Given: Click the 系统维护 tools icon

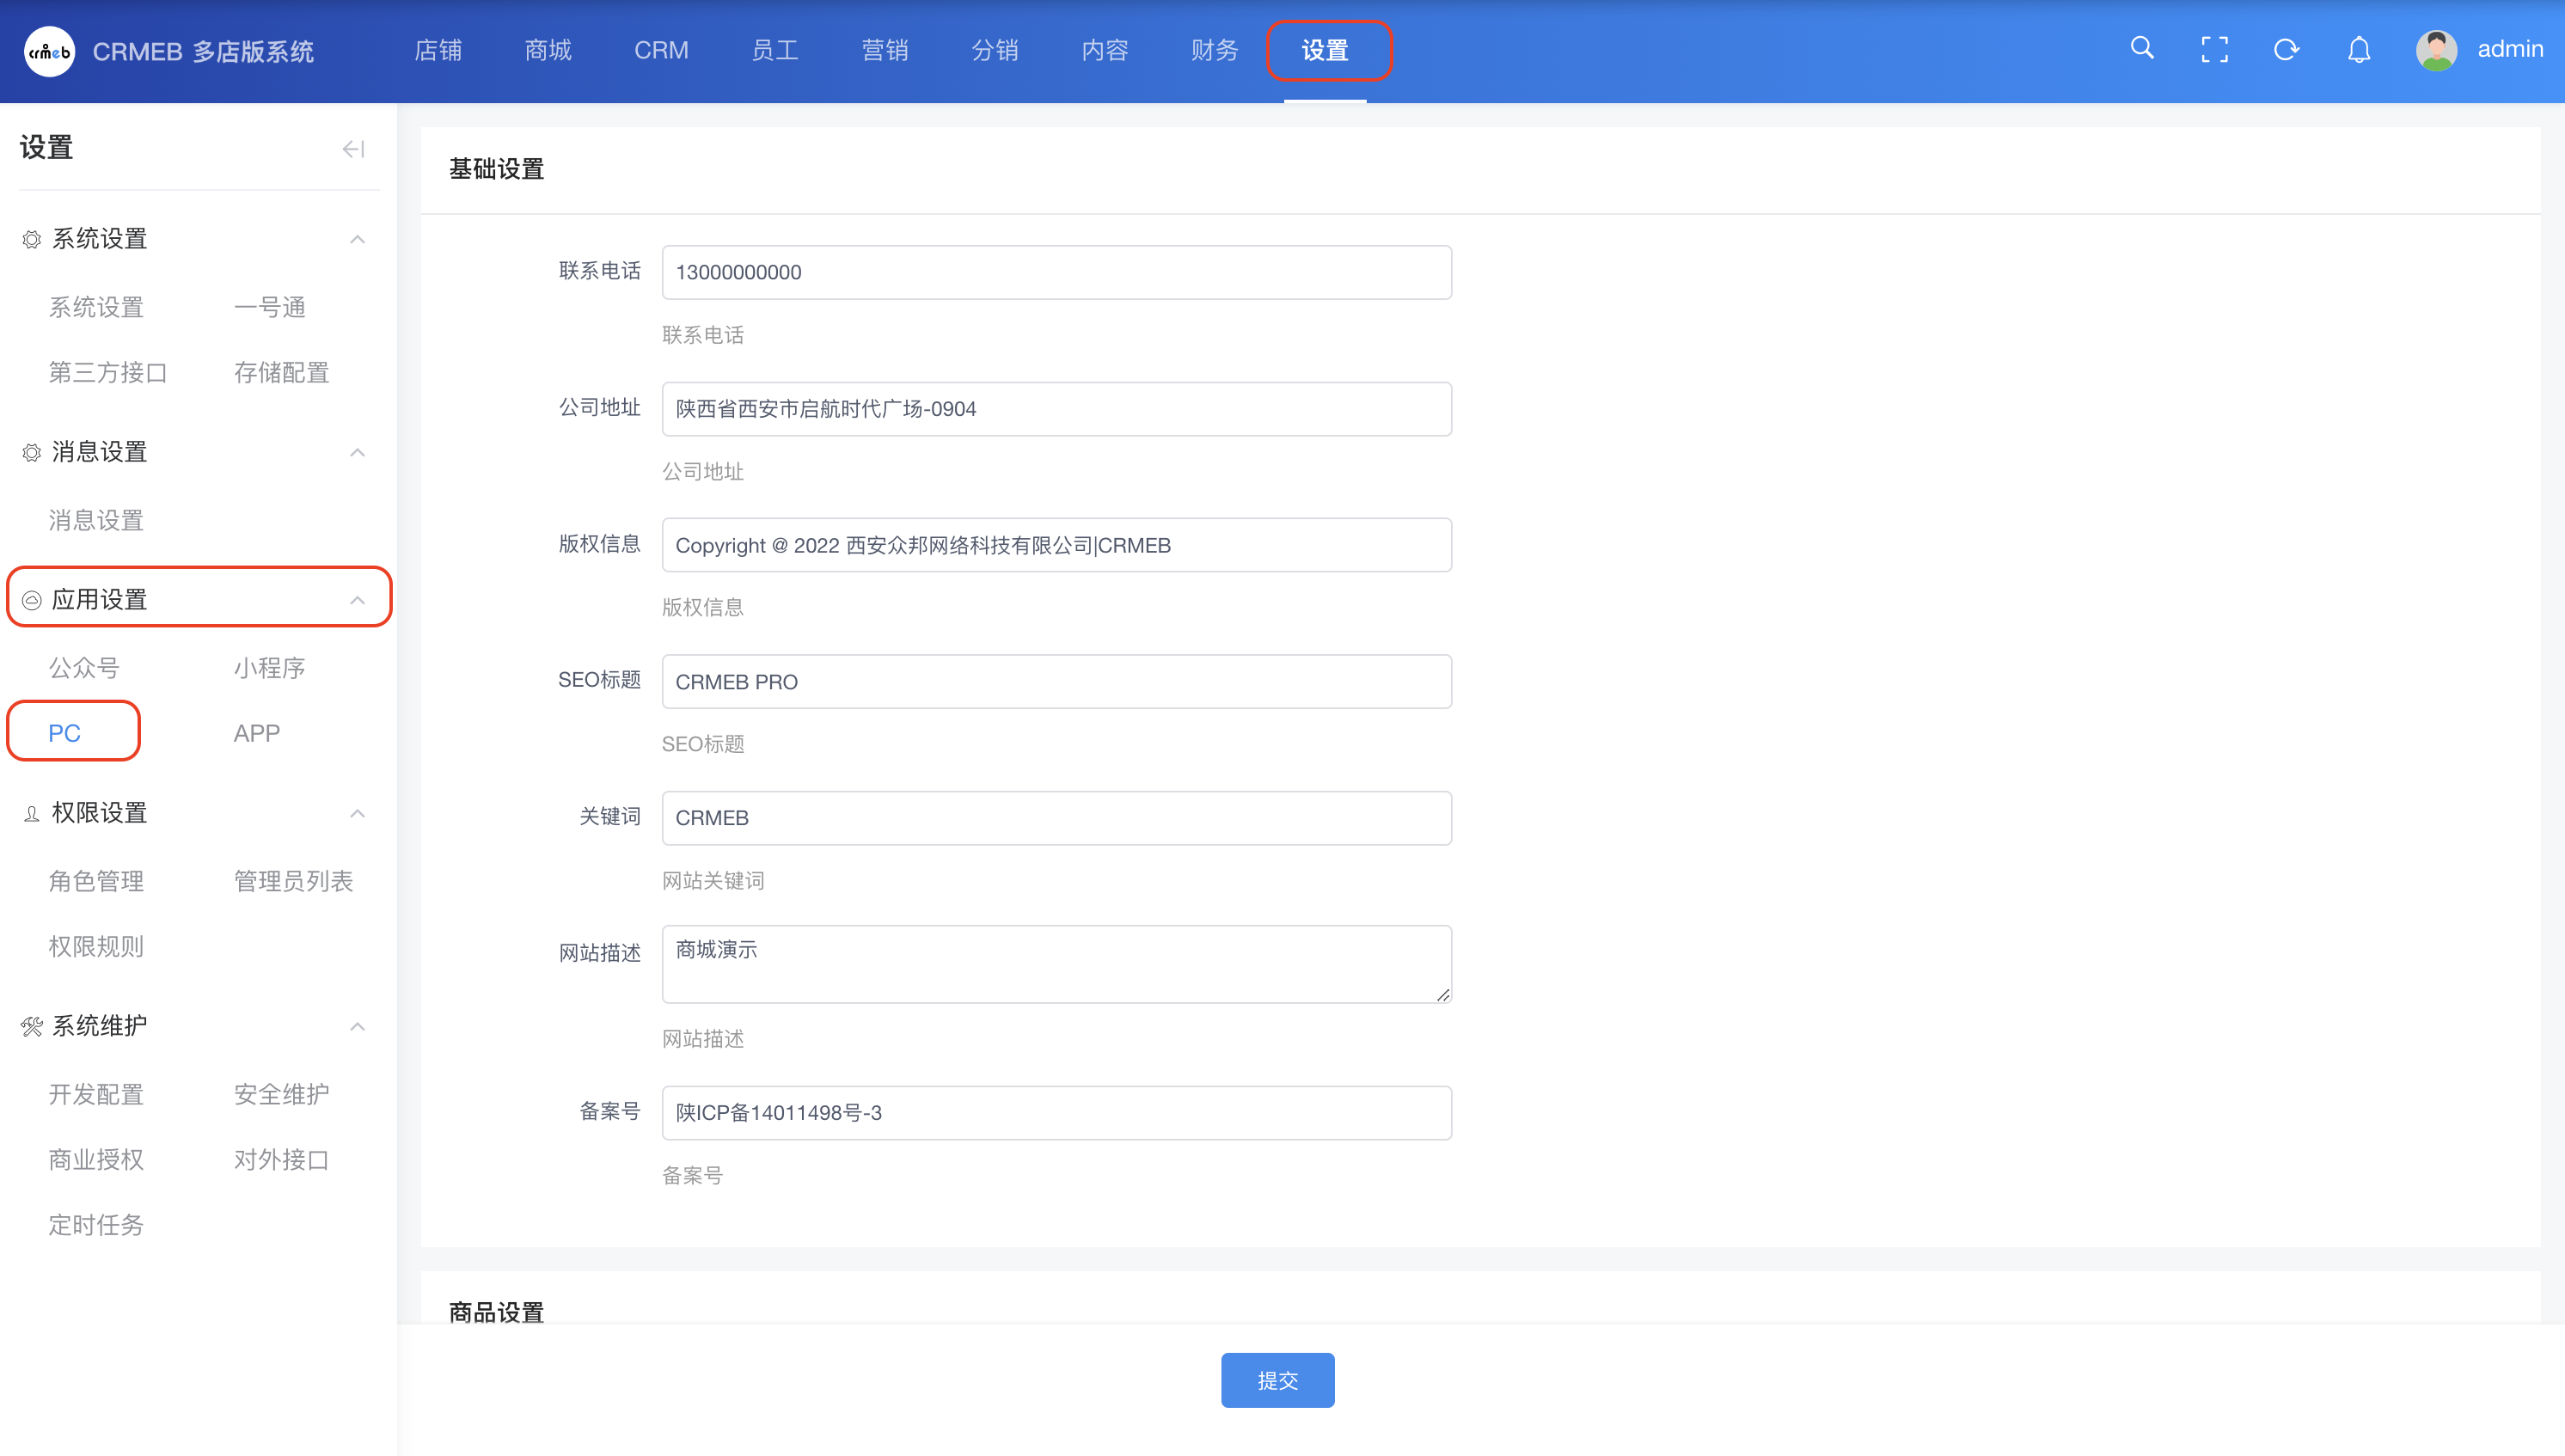Looking at the screenshot, I should click(32, 1026).
